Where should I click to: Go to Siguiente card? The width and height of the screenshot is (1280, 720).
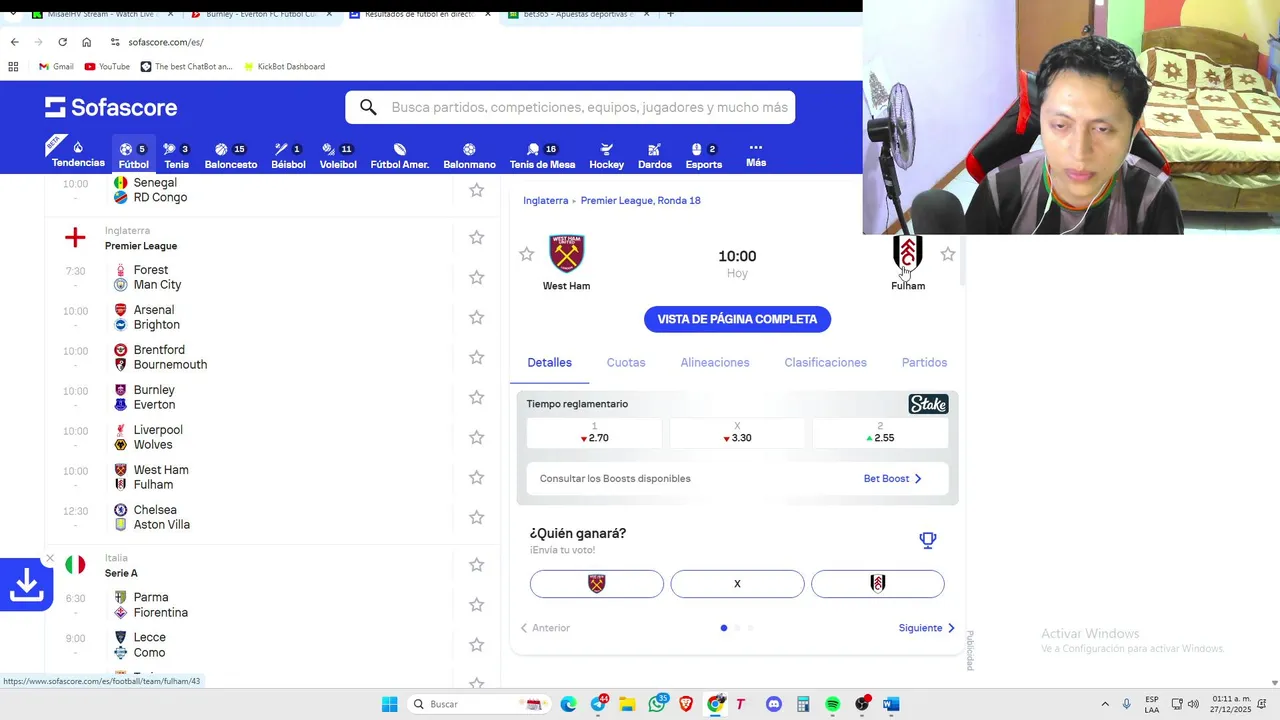[927, 628]
